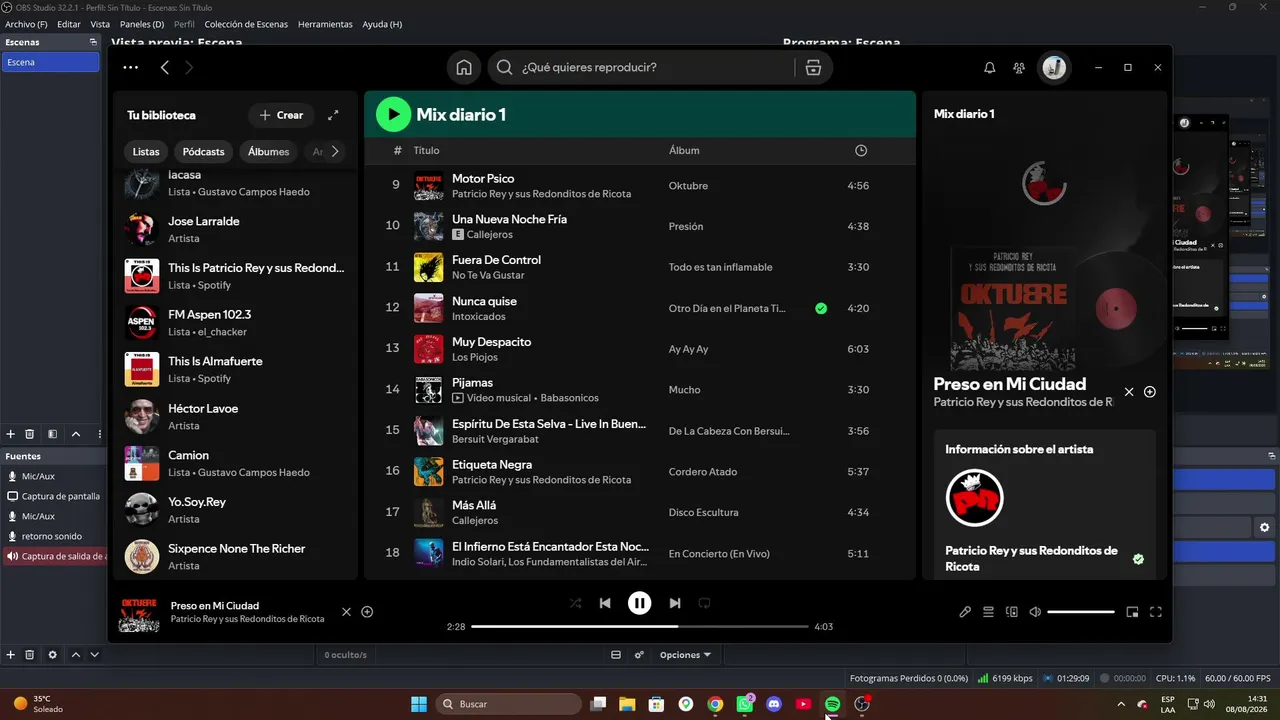Filter library by Álbumes
The image size is (1280, 720).
[269, 152]
